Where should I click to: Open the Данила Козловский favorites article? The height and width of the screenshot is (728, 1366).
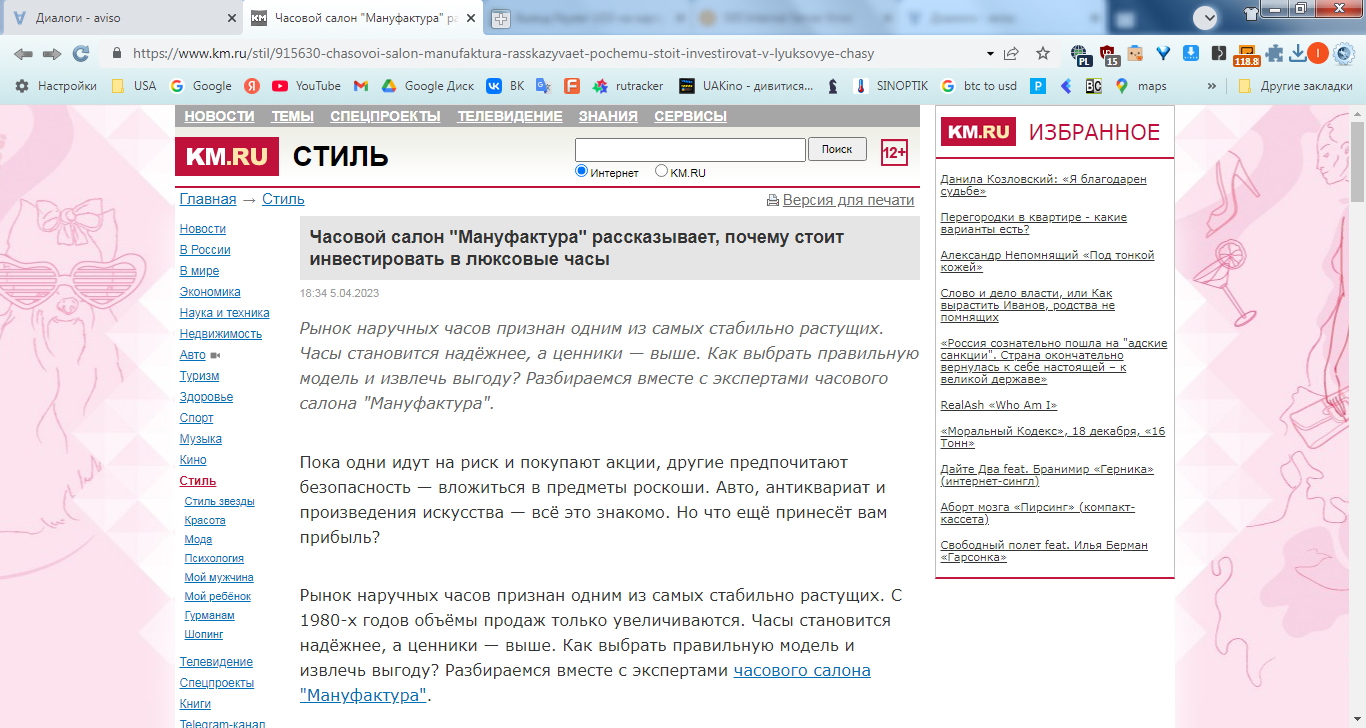(x=1043, y=185)
